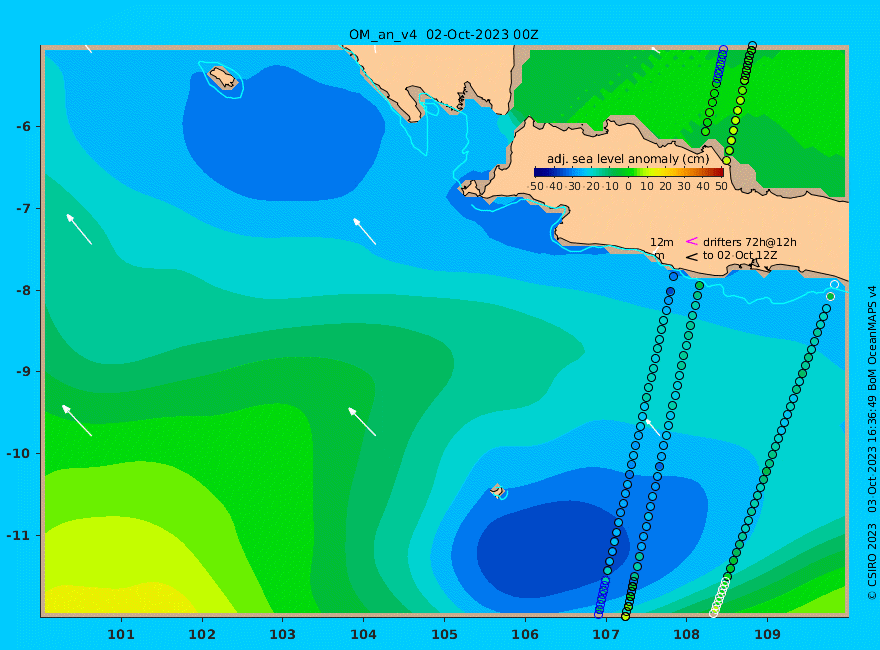The height and width of the screenshot is (650, 880).
Task: Click the white current arrow near 7°S 104°E
Action: 364,231
